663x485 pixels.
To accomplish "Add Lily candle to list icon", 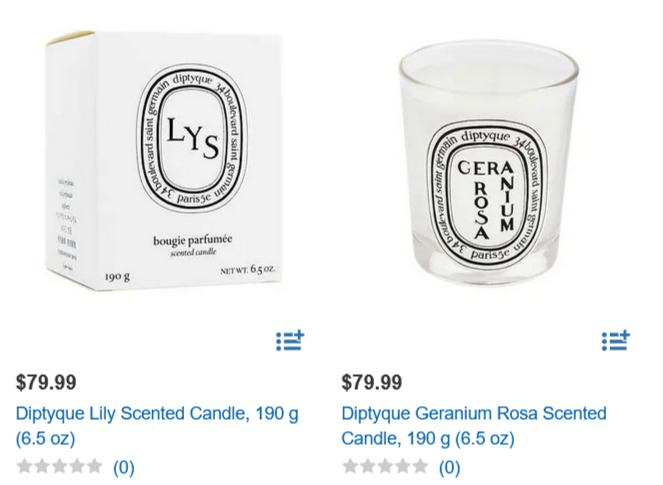I will tap(290, 340).
